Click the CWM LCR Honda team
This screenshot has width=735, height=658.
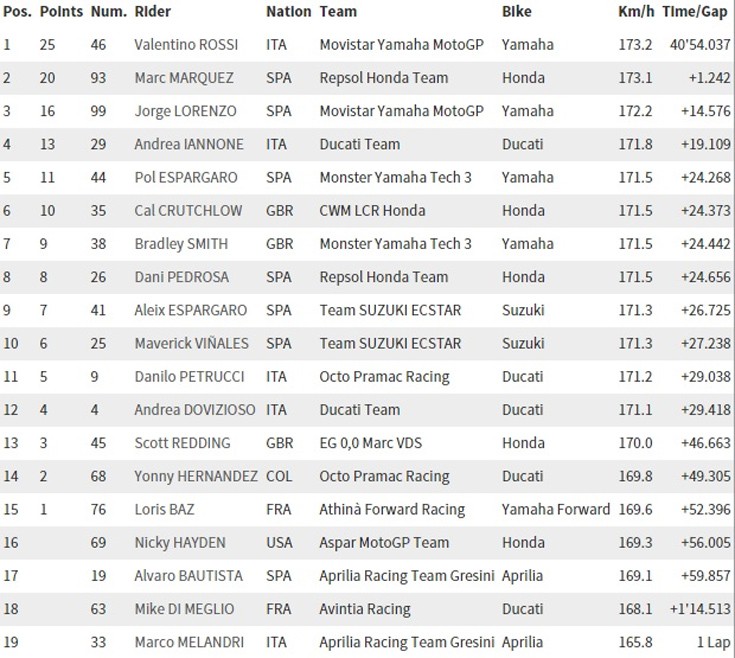[x=372, y=210]
